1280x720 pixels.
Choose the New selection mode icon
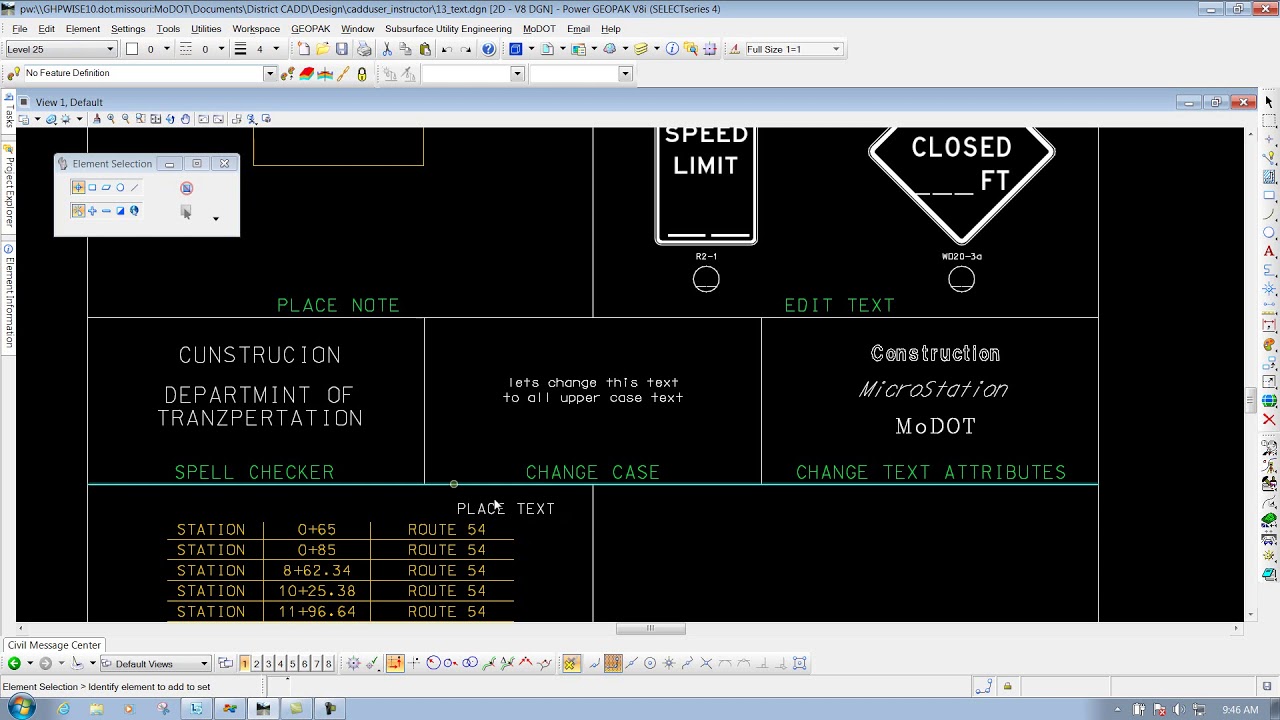click(78, 211)
